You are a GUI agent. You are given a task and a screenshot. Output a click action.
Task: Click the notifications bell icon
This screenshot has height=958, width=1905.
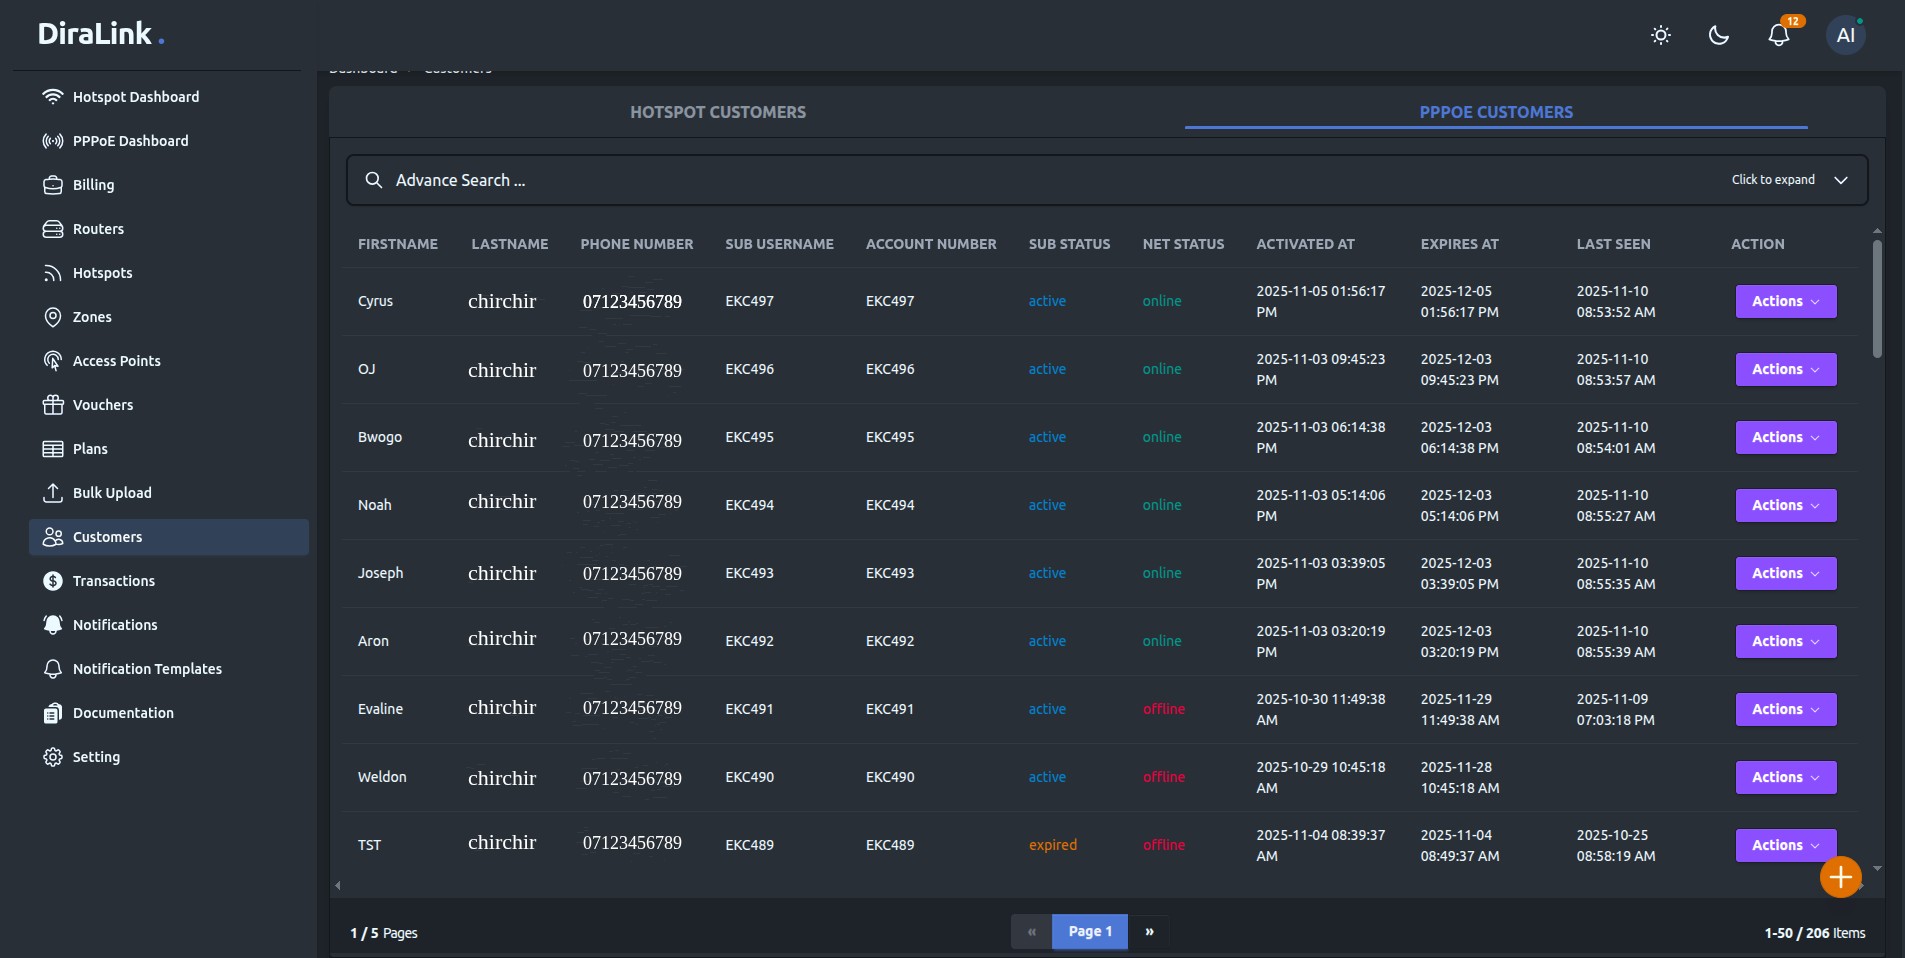(1778, 34)
